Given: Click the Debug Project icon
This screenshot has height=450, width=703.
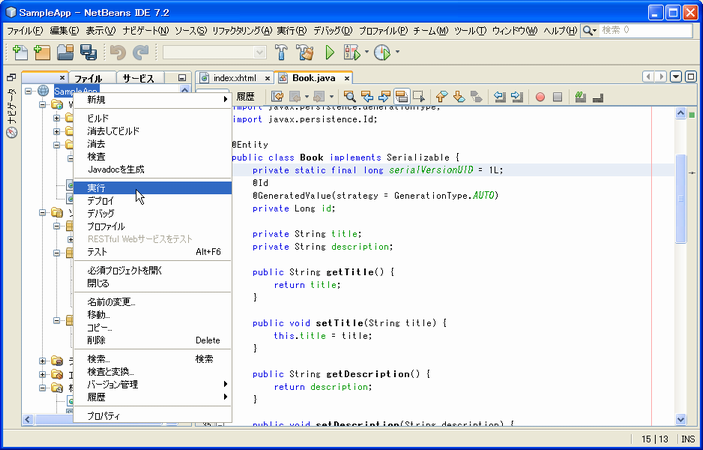Looking at the screenshot, I should (352, 52).
